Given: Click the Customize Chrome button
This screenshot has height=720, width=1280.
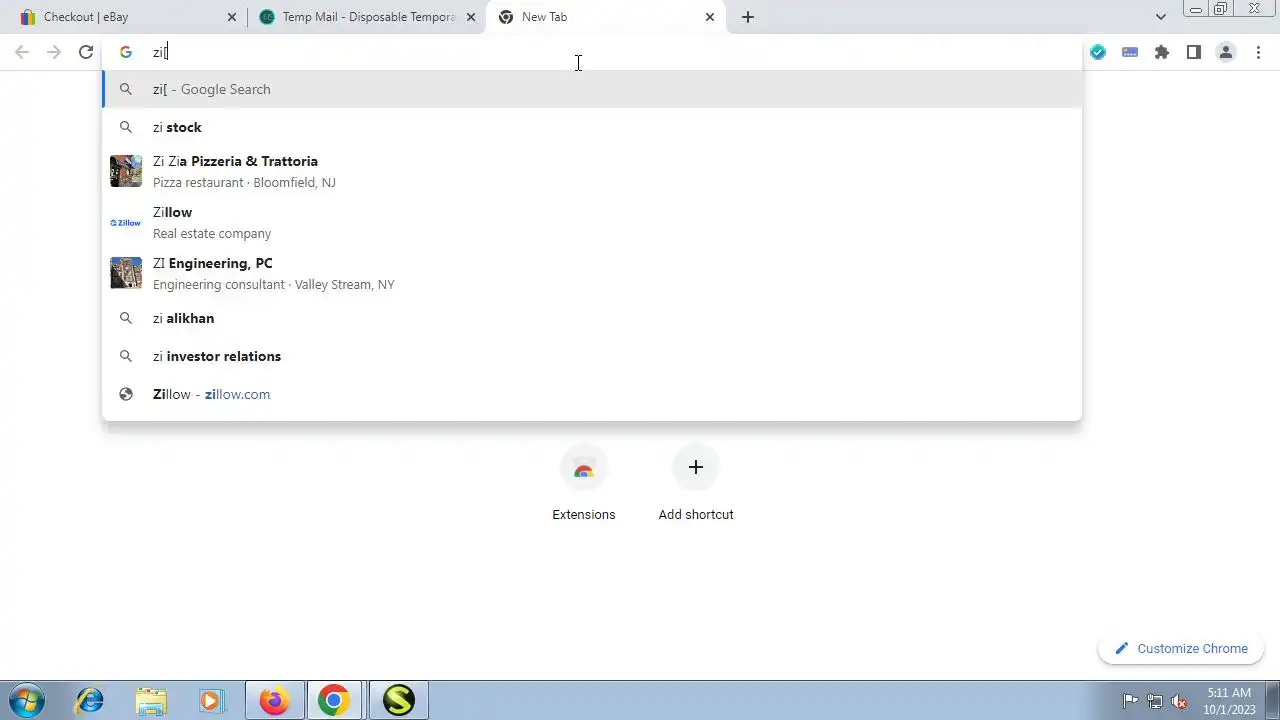Looking at the screenshot, I should point(1181,648).
